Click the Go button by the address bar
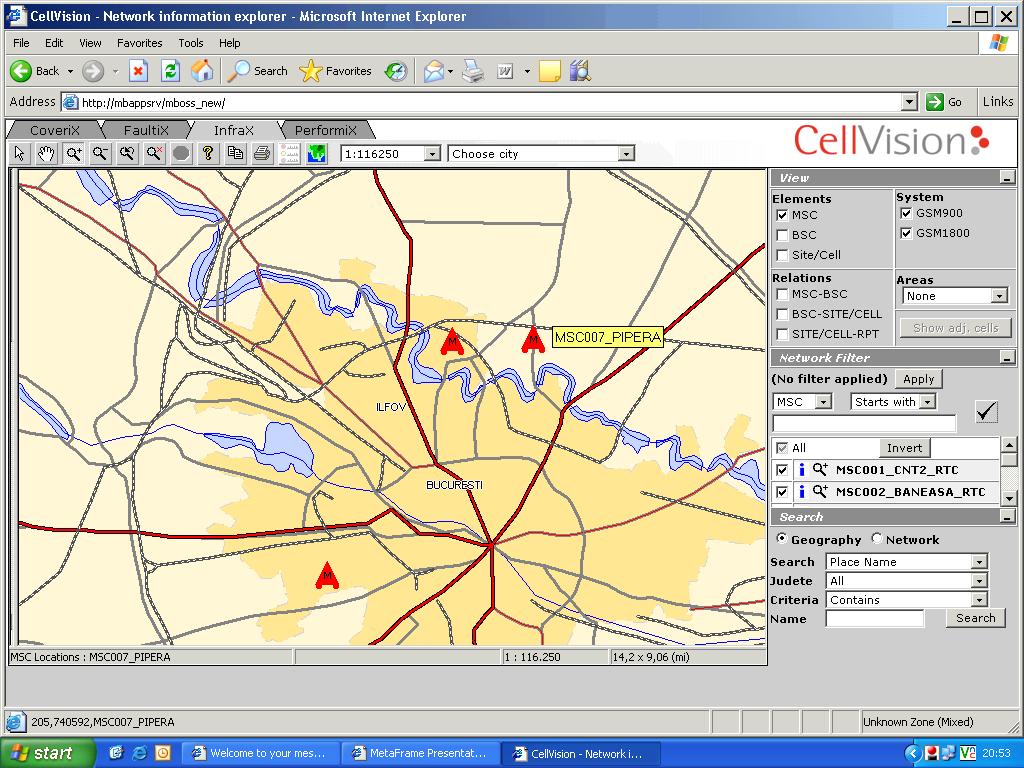The image size is (1024, 768). tap(944, 102)
